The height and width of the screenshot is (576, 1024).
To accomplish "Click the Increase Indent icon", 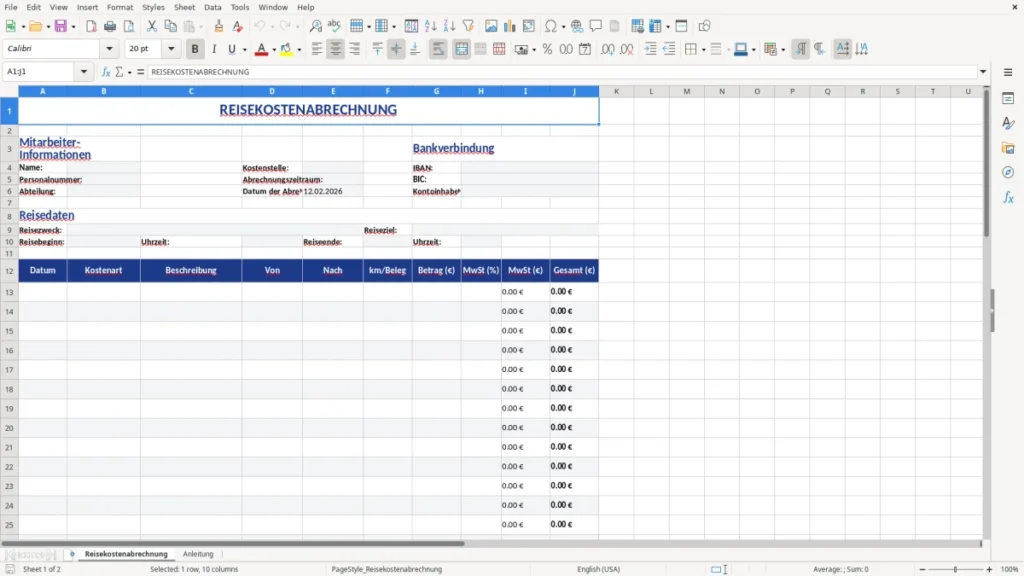I will [650, 49].
